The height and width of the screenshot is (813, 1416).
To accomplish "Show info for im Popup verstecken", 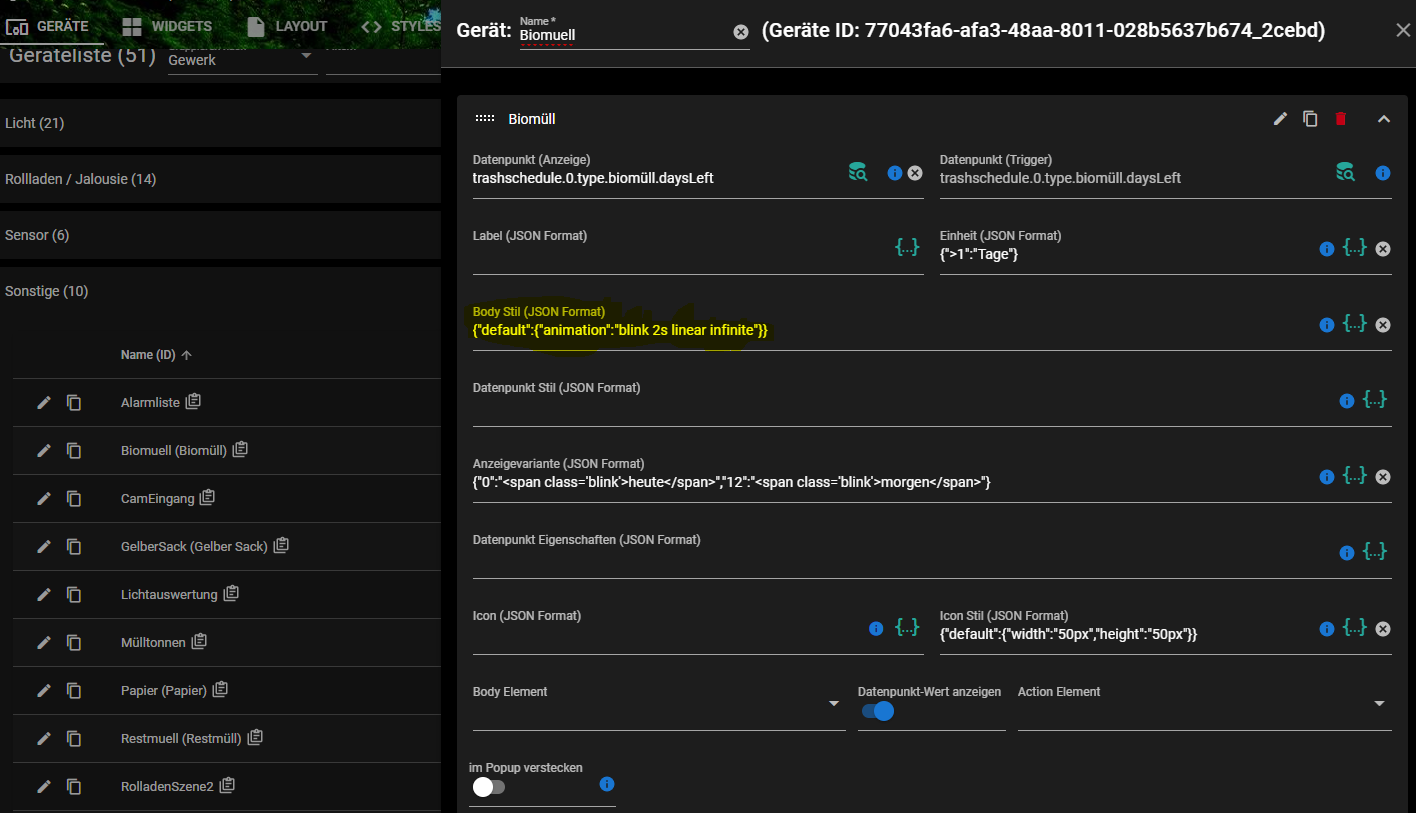I will coord(606,784).
